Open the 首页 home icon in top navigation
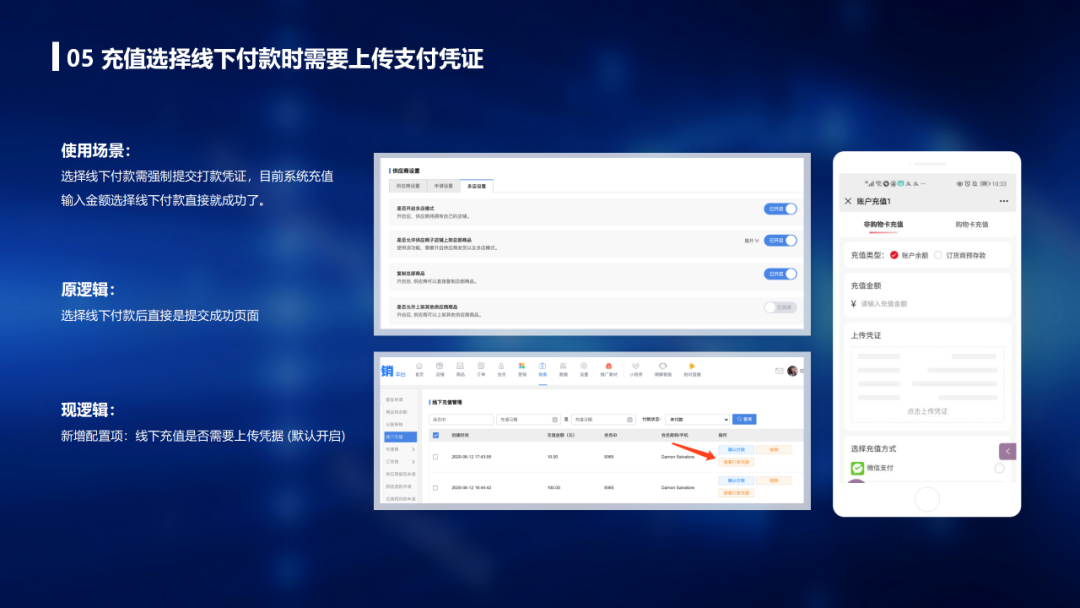Viewport: 1080px width, 608px height. [419, 368]
